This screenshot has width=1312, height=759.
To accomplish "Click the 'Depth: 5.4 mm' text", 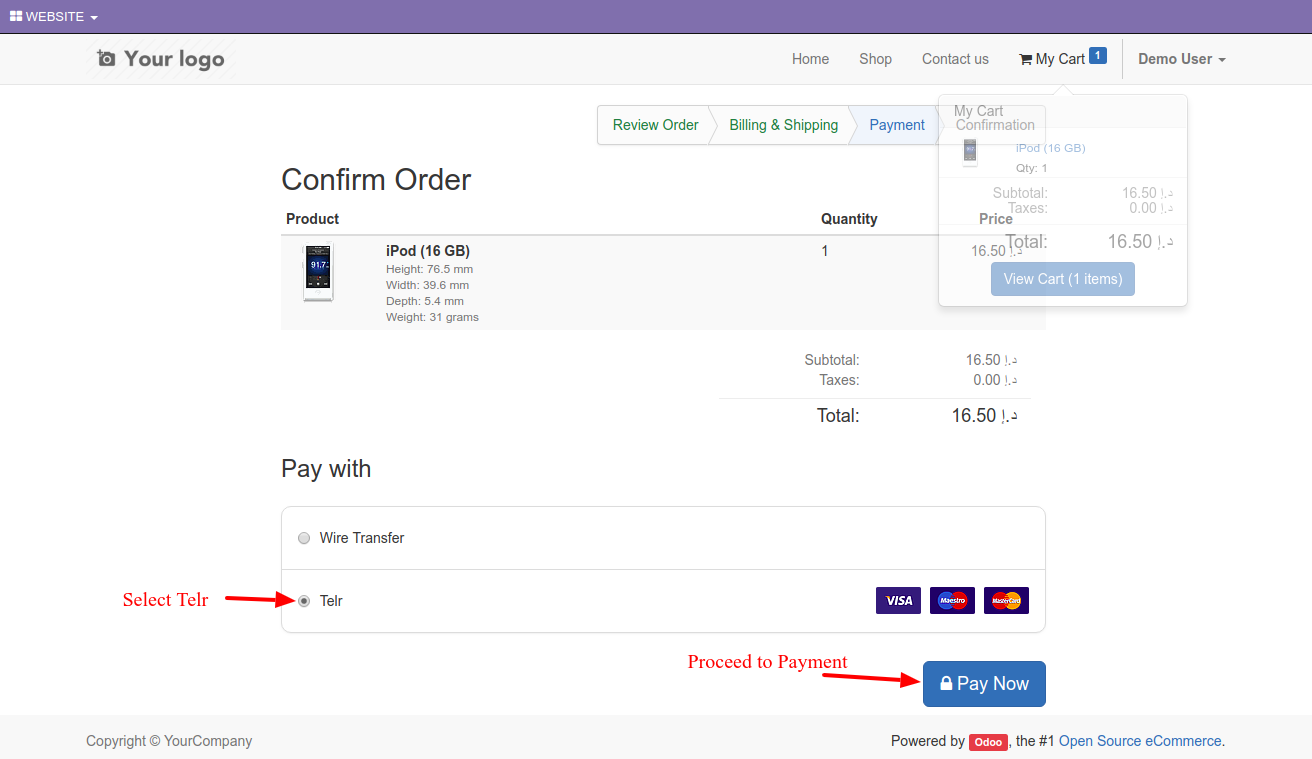I will (x=425, y=301).
